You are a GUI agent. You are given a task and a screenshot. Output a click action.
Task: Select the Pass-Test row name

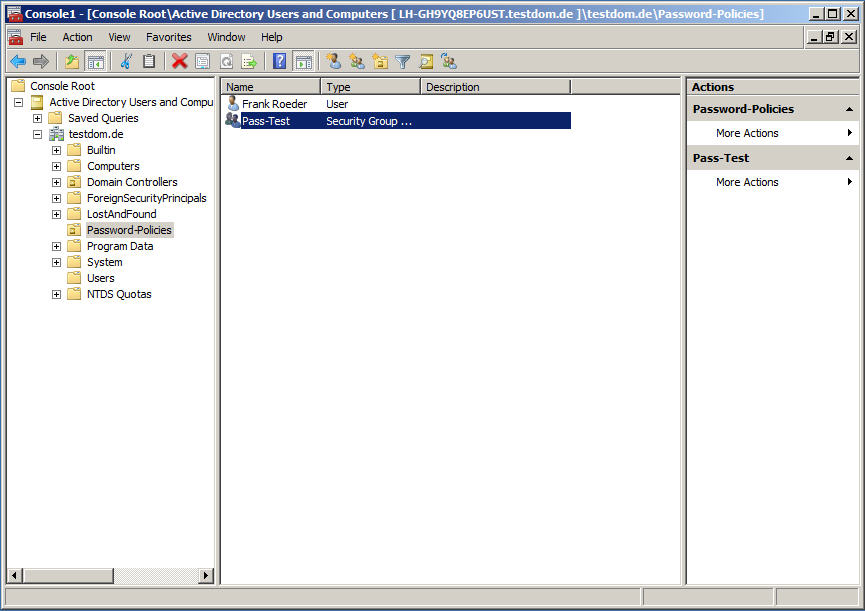(266, 121)
